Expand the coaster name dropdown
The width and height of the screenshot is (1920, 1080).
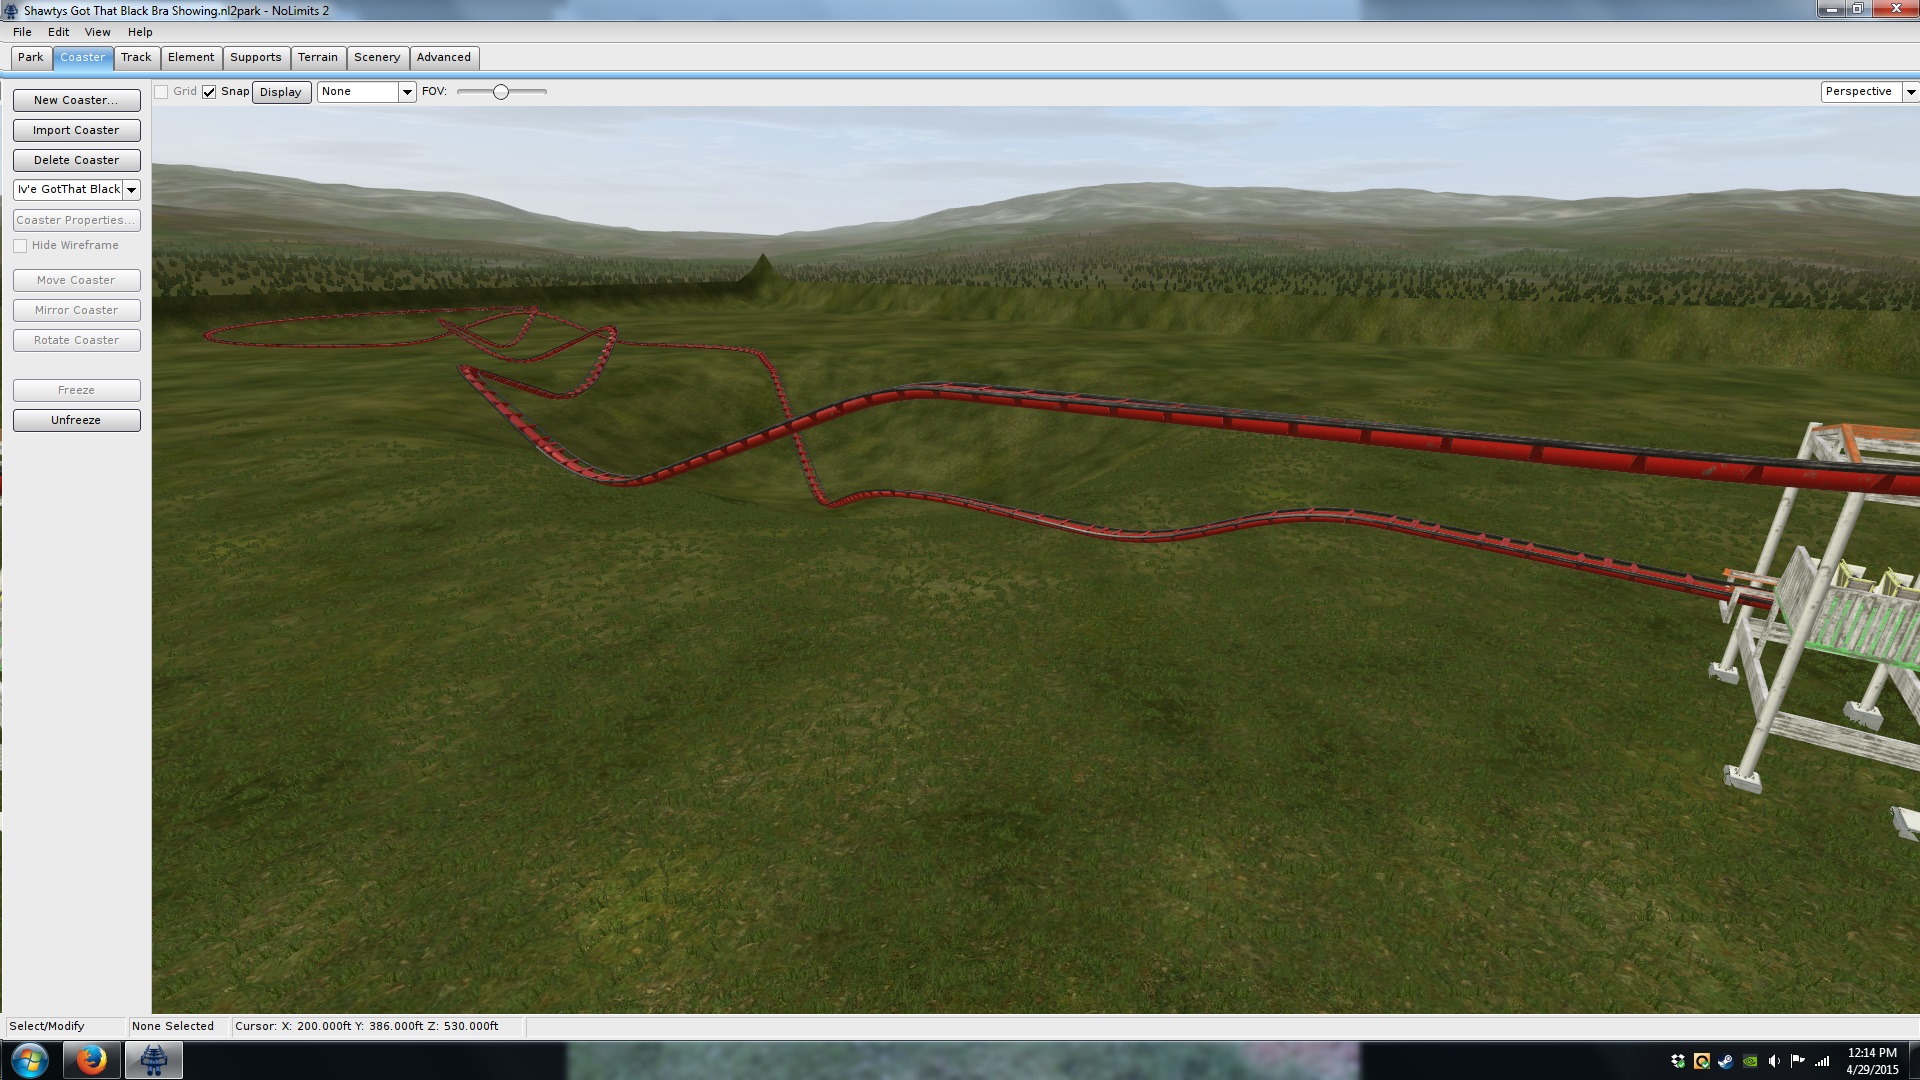point(131,190)
